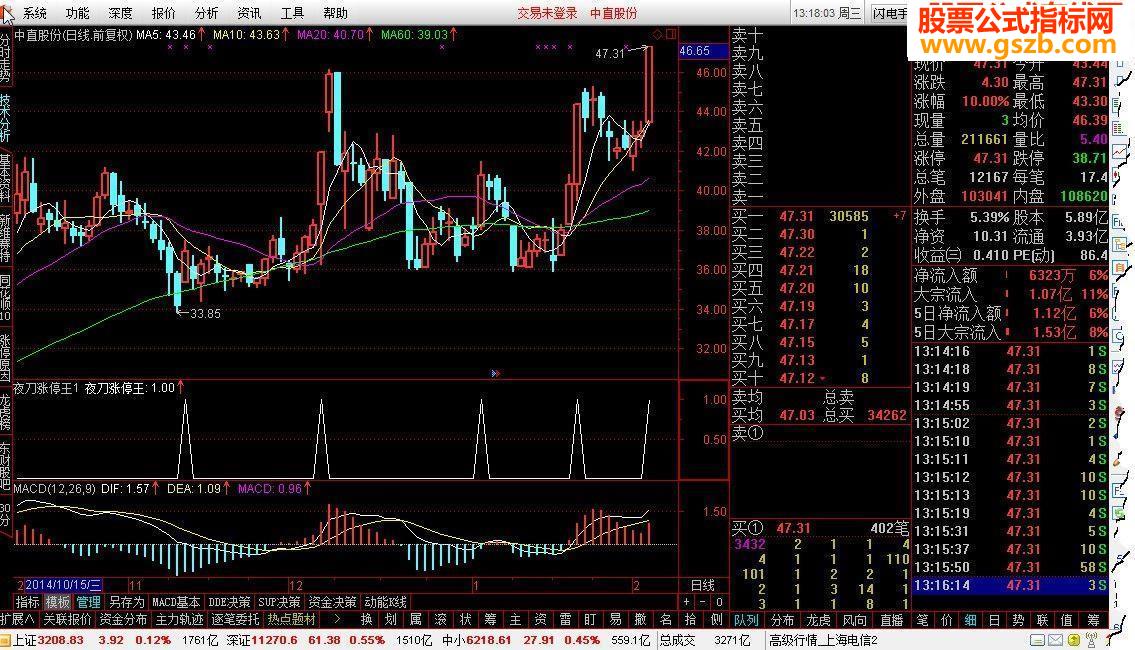Choose the DDE决策 template

point(229,602)
